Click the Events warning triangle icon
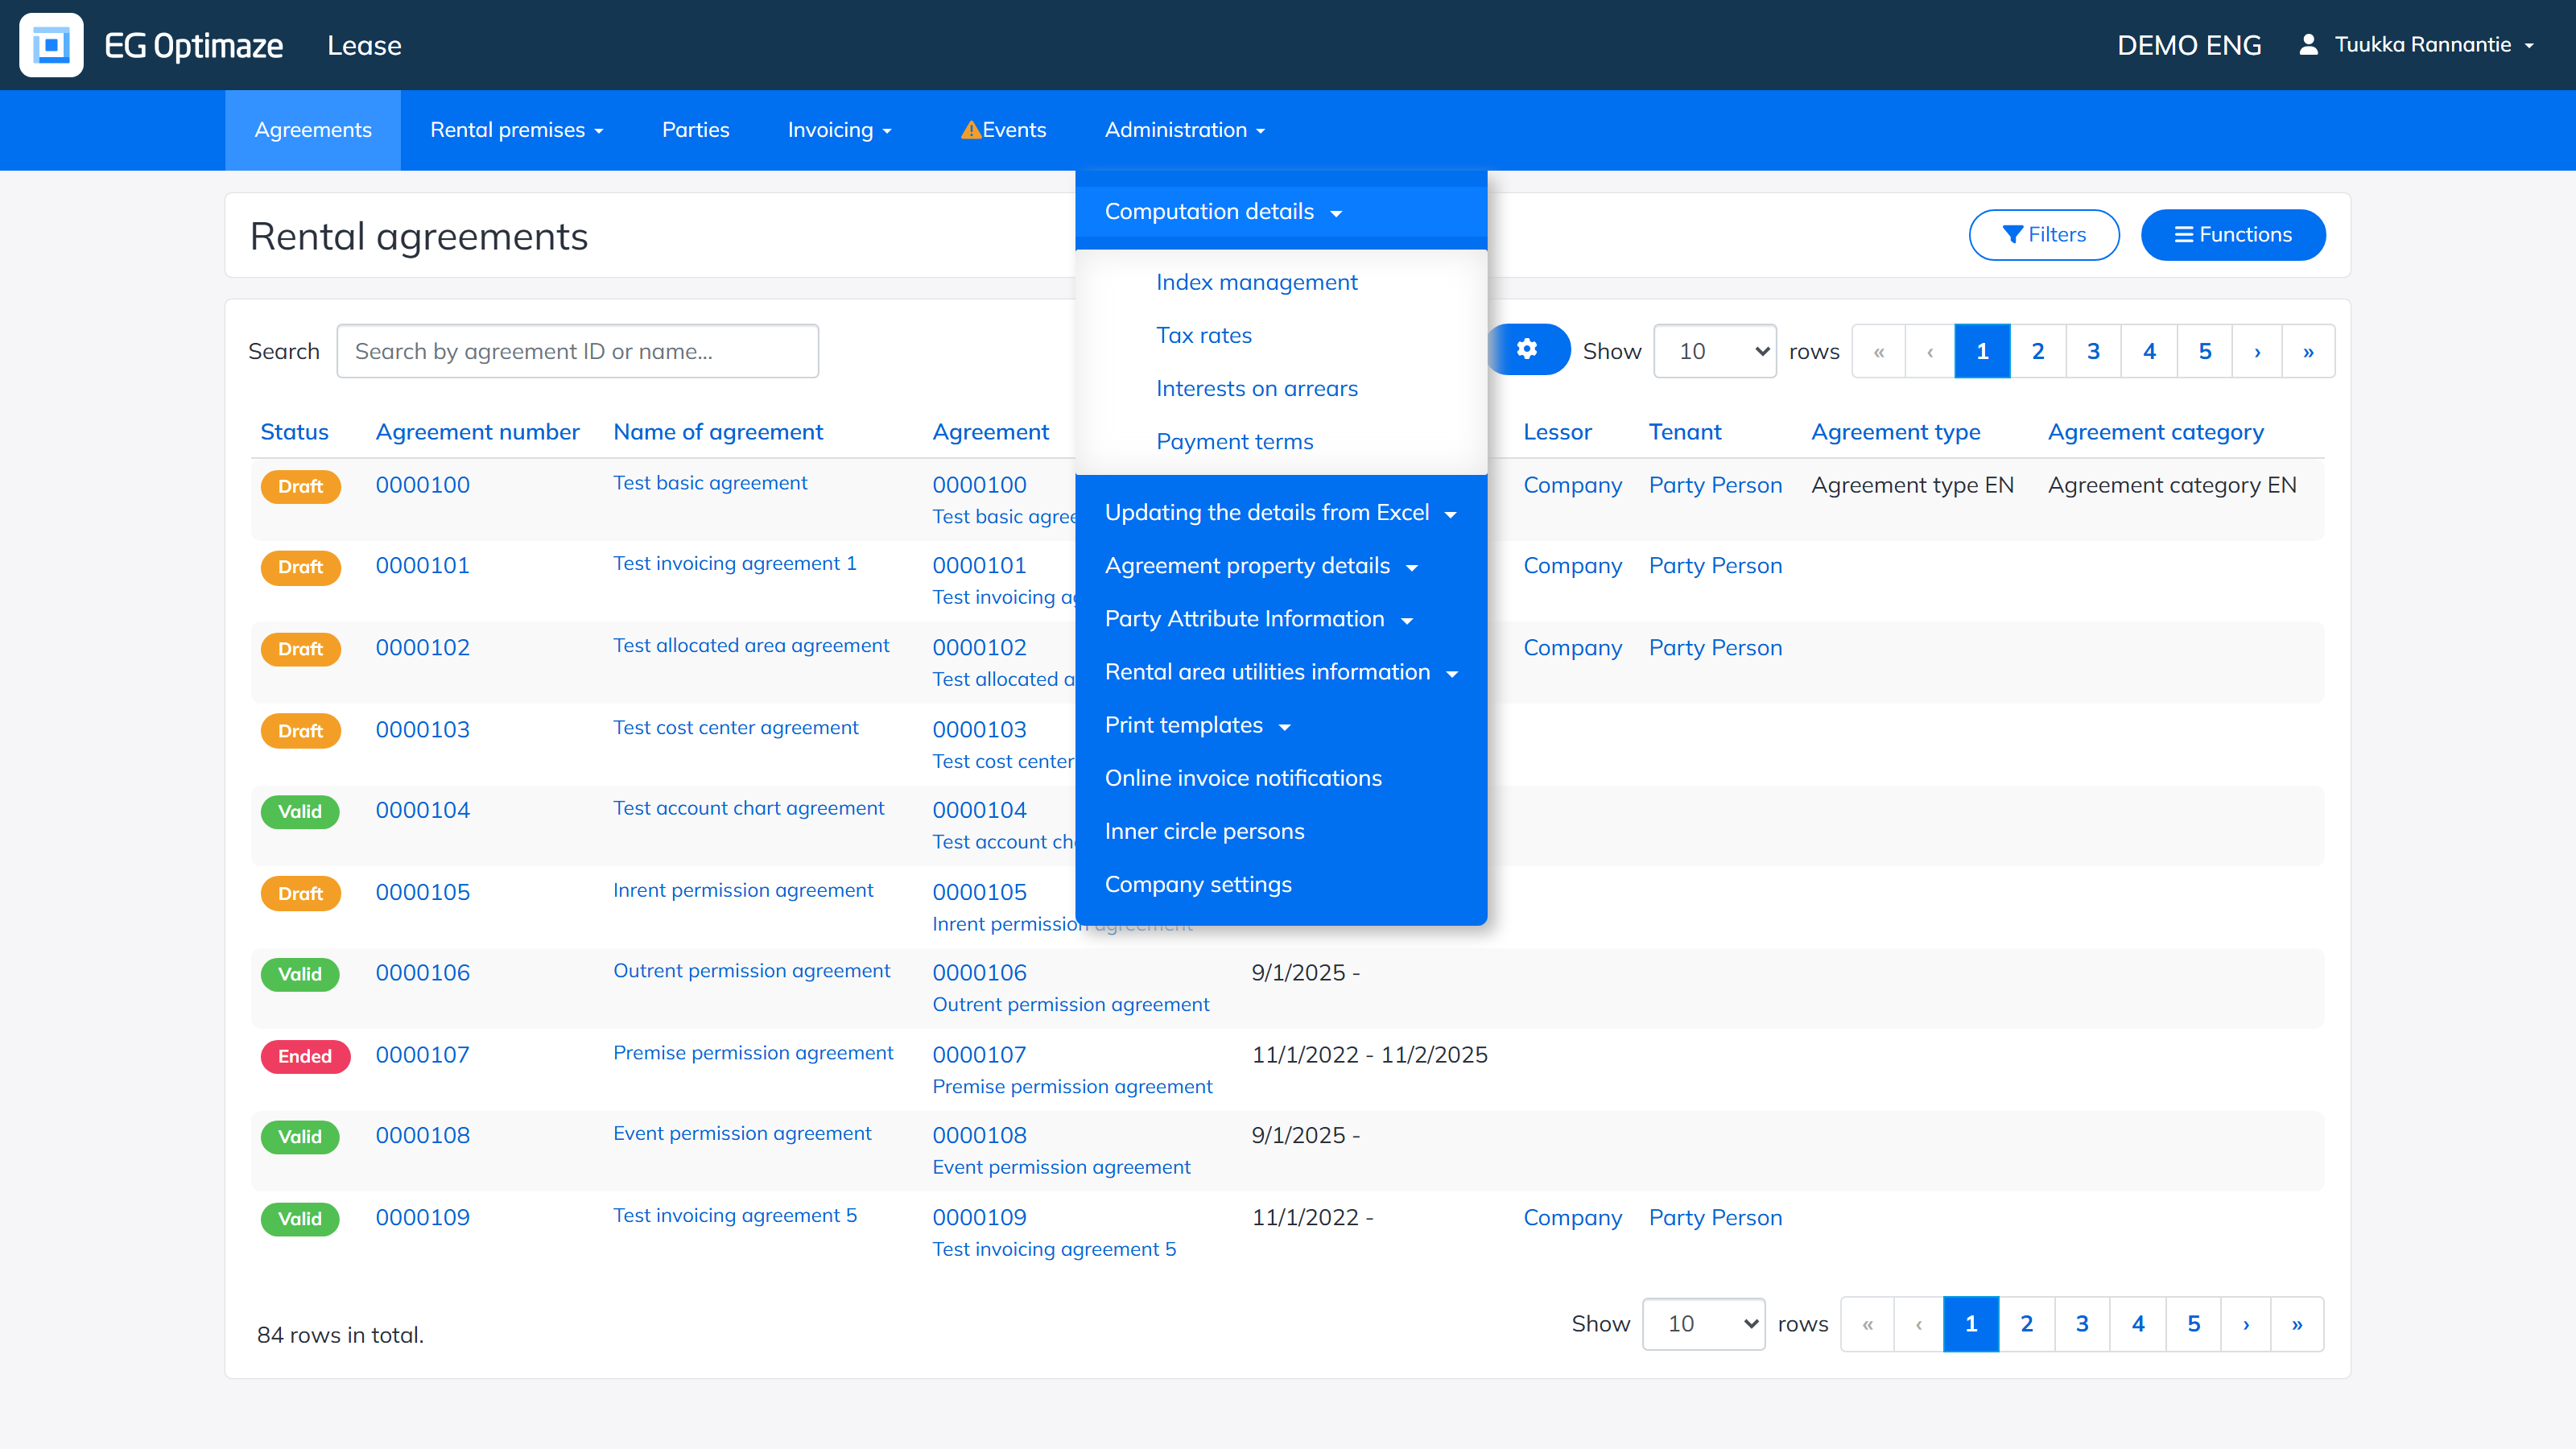2576x1449 pixels. 970,130
